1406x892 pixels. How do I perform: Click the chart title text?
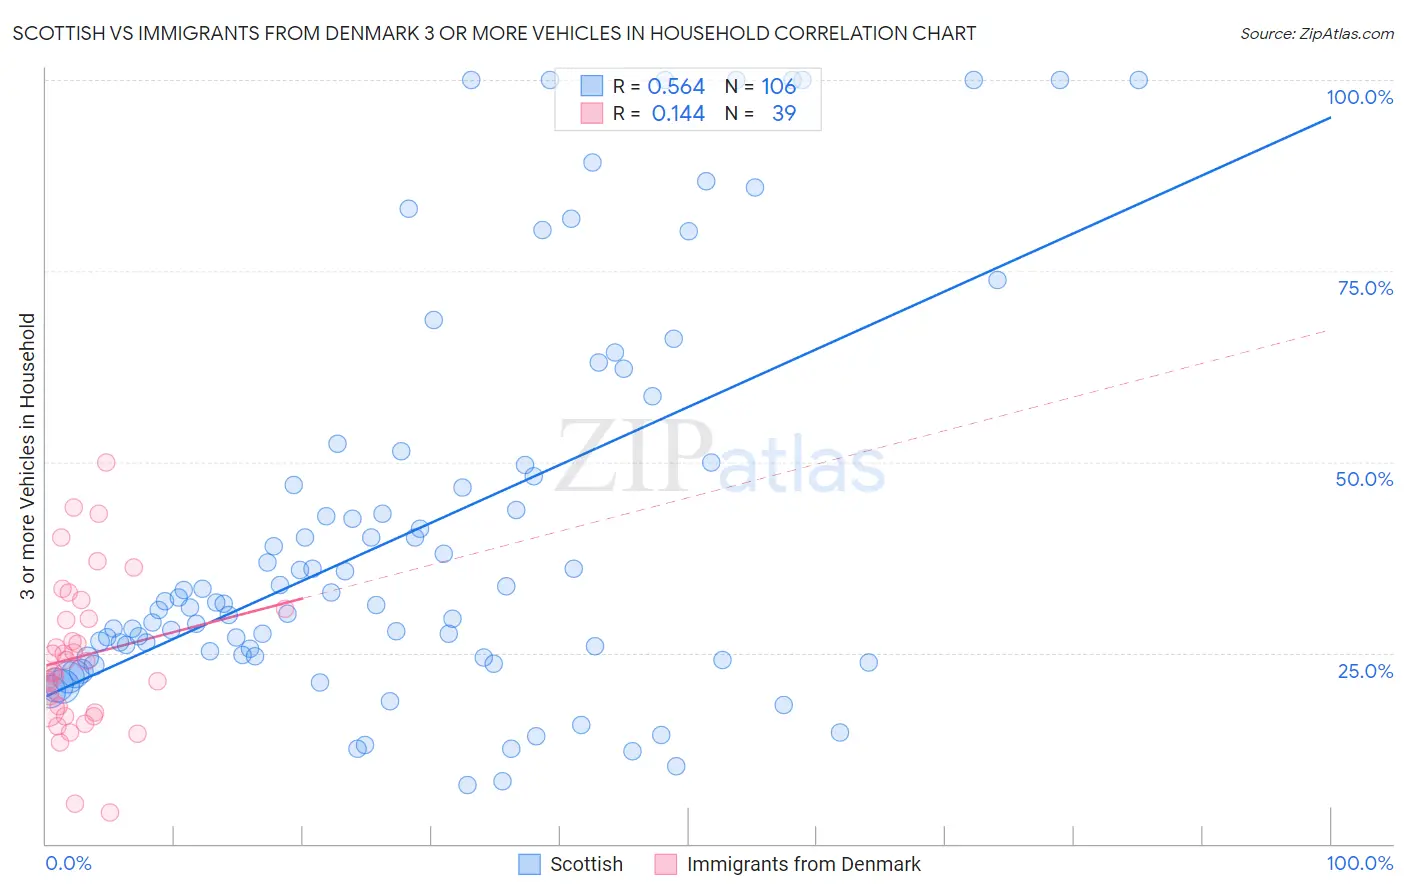pyautogui.click(x=494, y=33)
